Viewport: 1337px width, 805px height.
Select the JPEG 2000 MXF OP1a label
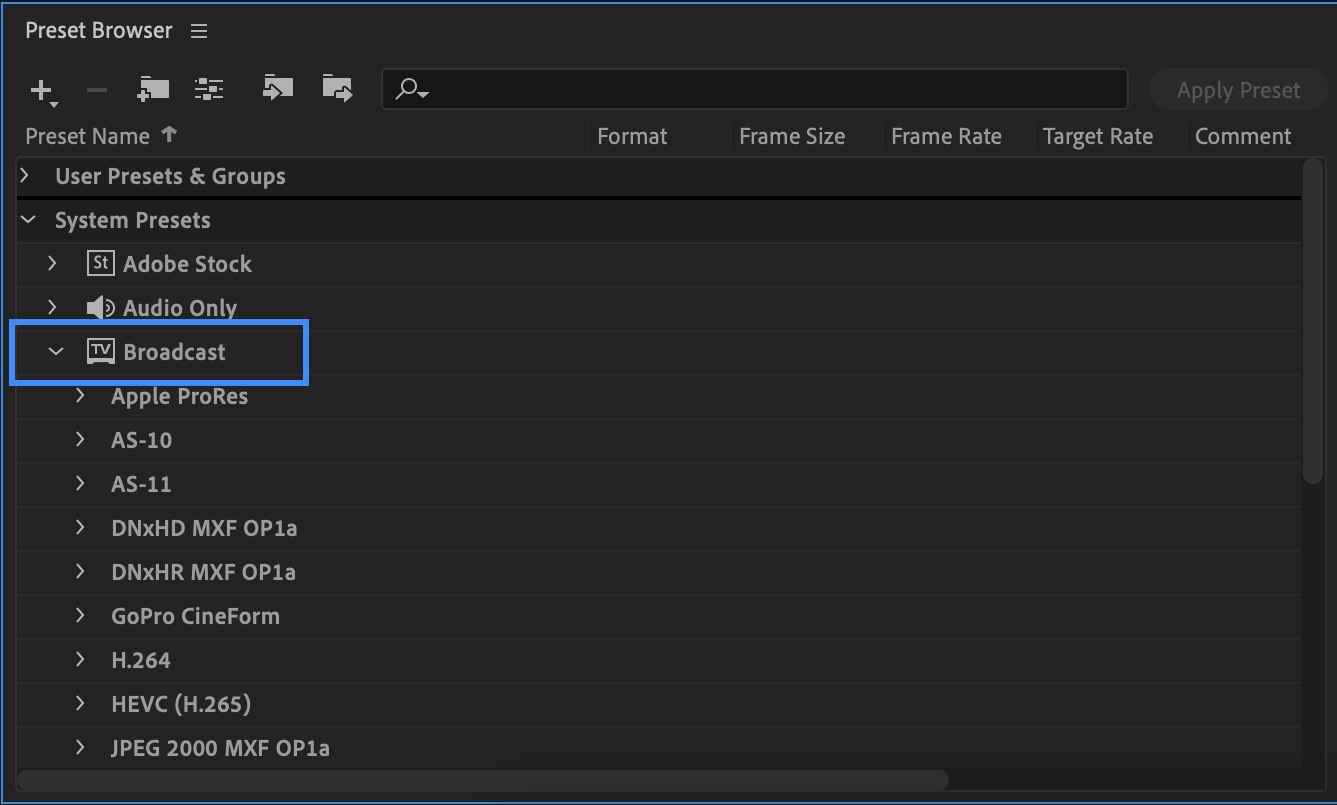click(x=220, y=748)
